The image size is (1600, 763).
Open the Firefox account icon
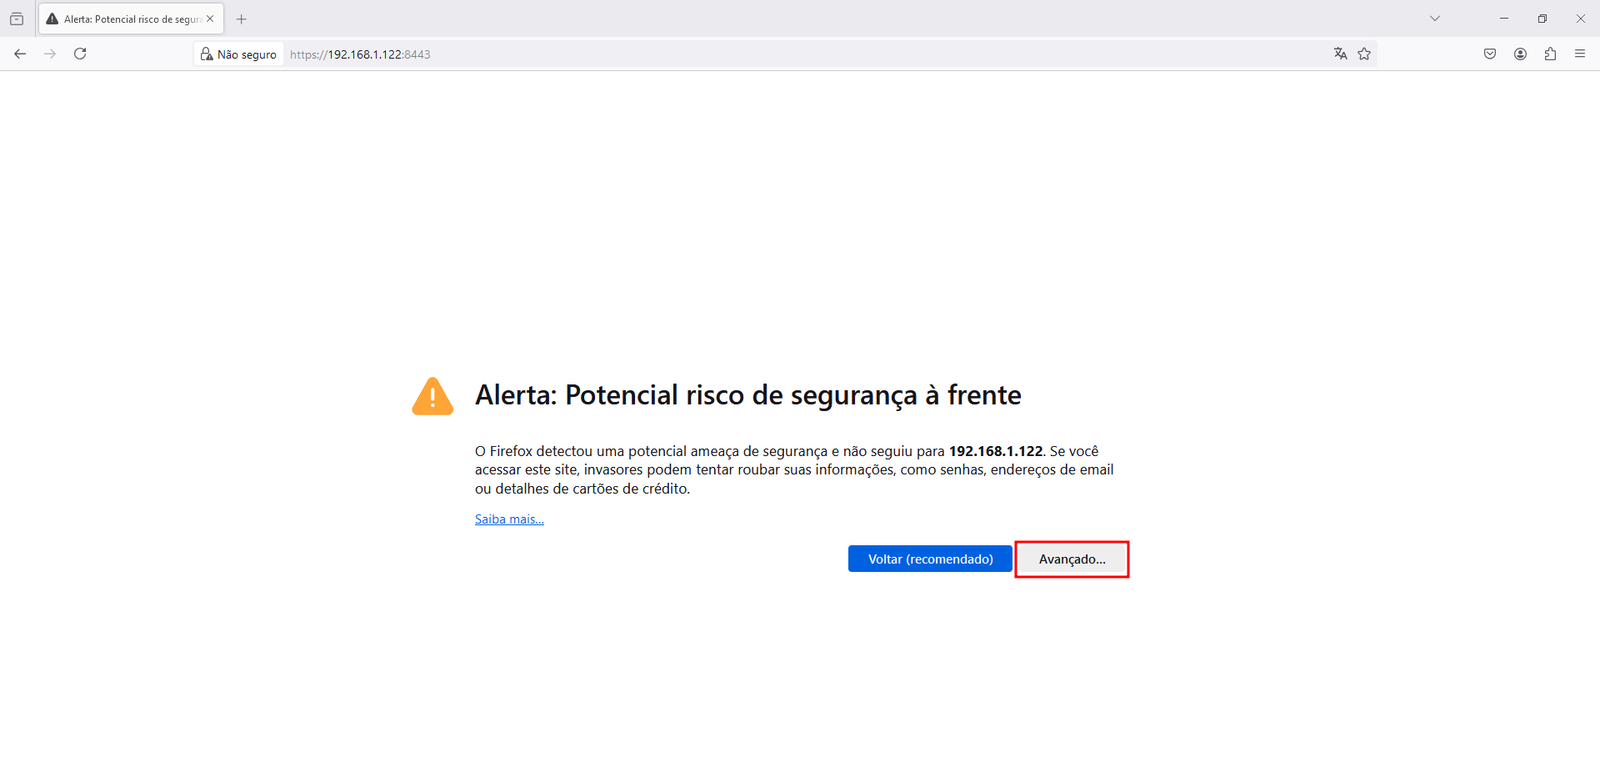[x=1520, y=54]
